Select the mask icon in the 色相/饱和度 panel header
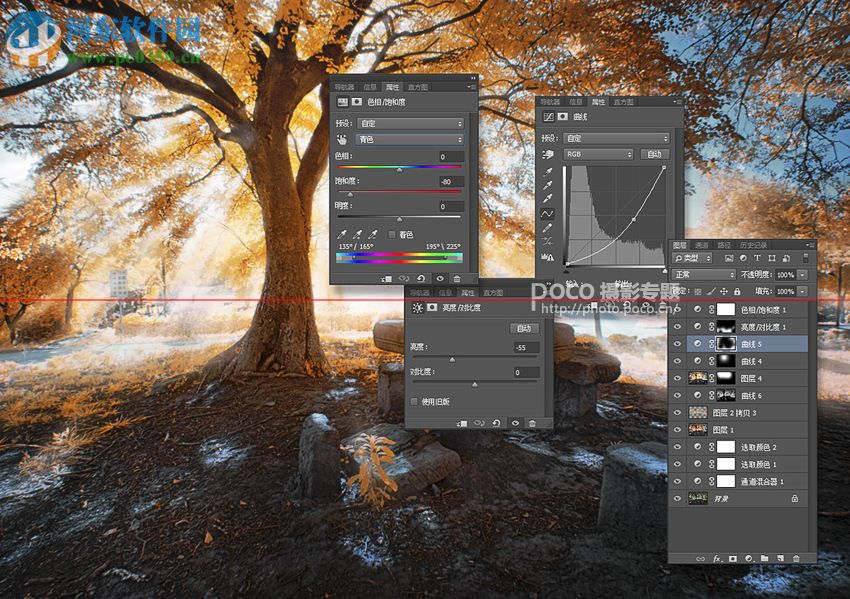The height and width of the screenshot is (599, 850). click(x=357, y=101)
